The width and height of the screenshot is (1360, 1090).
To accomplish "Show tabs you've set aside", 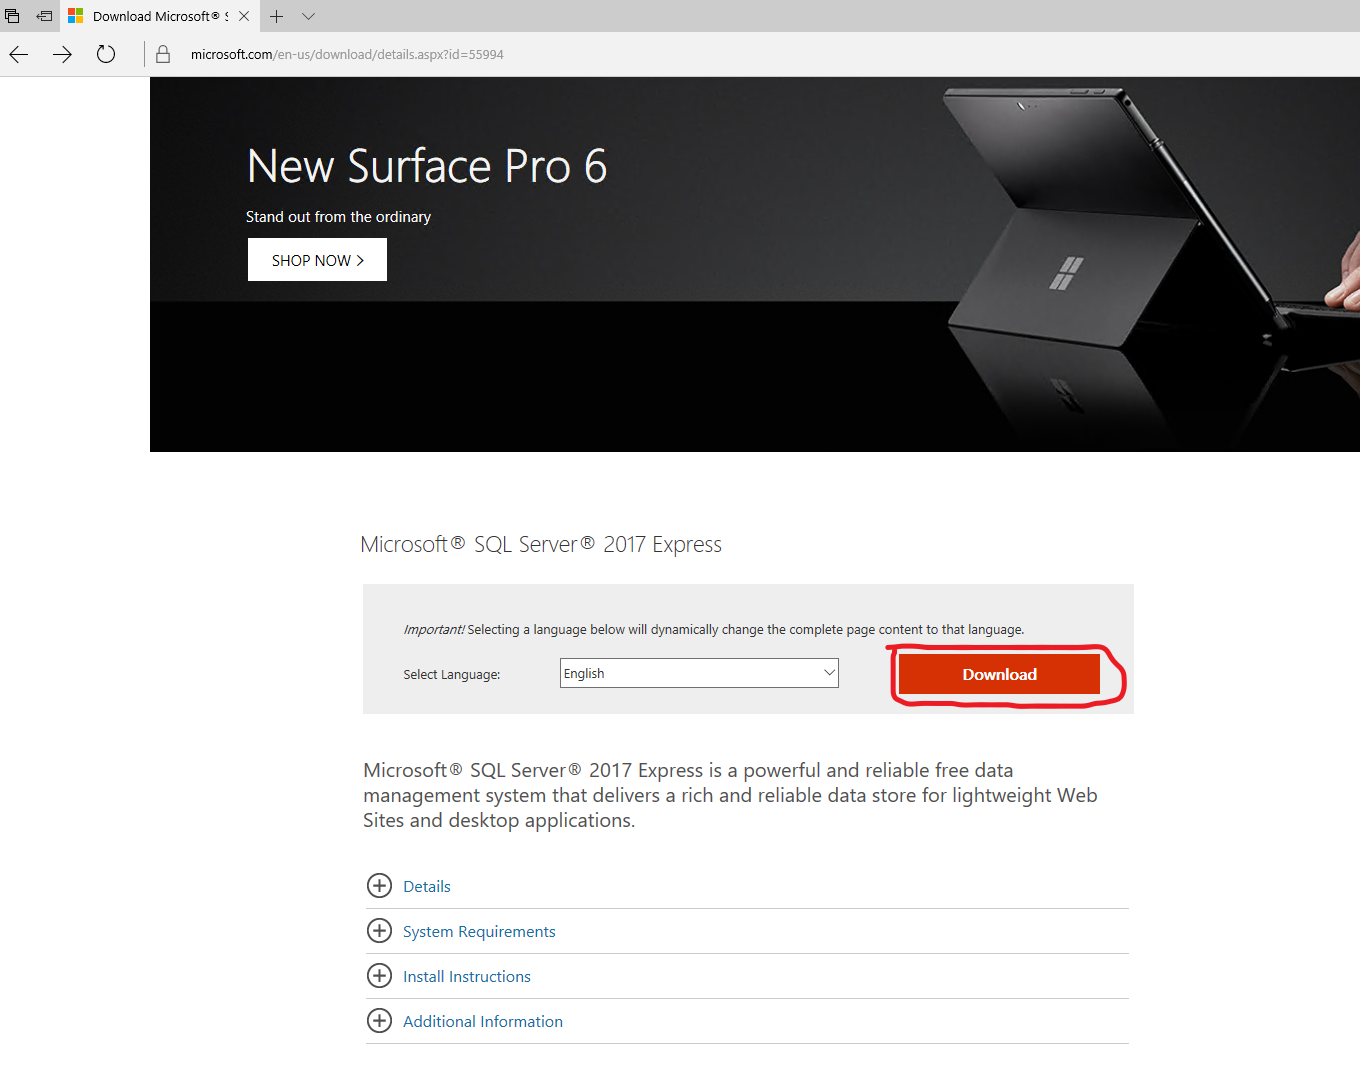I will (x=12, y=16).
